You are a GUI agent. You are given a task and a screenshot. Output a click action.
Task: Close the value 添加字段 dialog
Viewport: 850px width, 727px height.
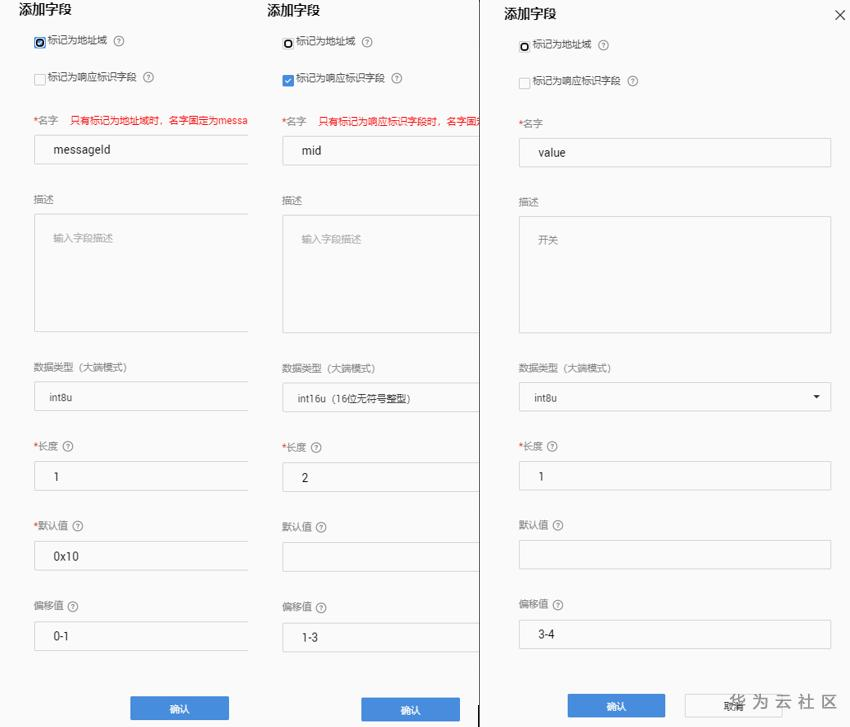[840, 15]
